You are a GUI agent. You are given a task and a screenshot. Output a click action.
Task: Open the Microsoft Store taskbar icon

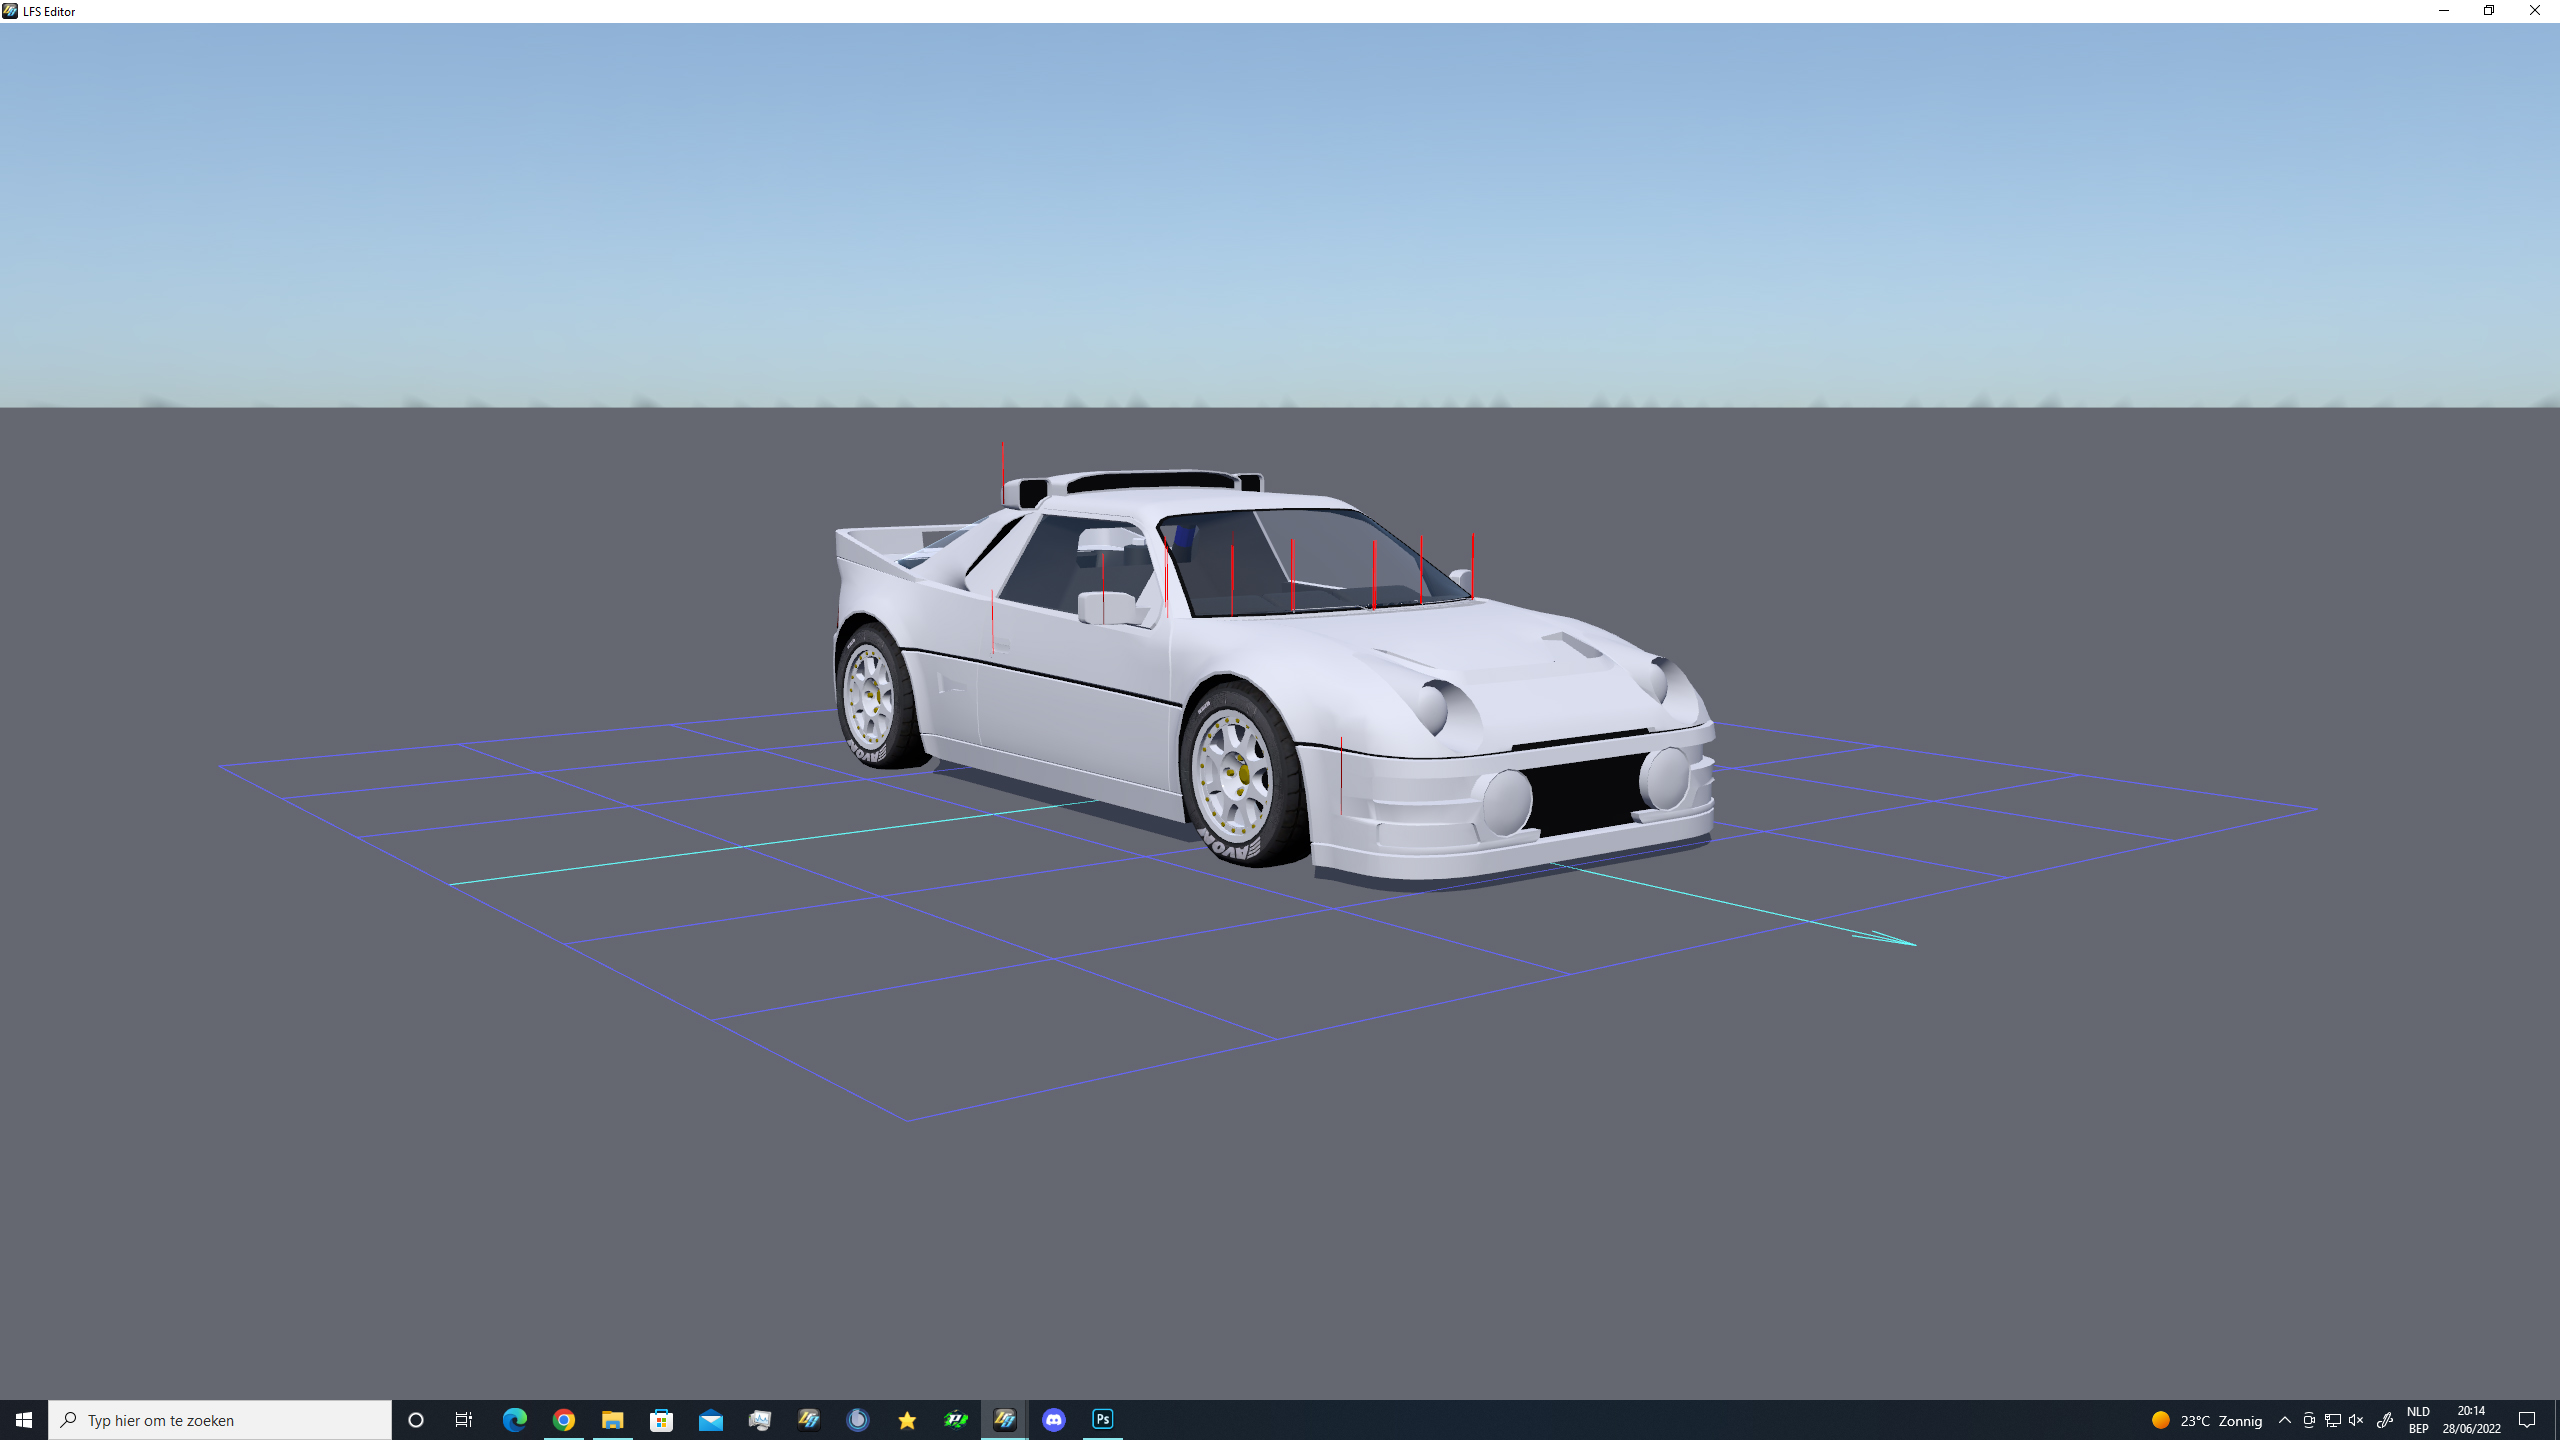click(661, 1419)
